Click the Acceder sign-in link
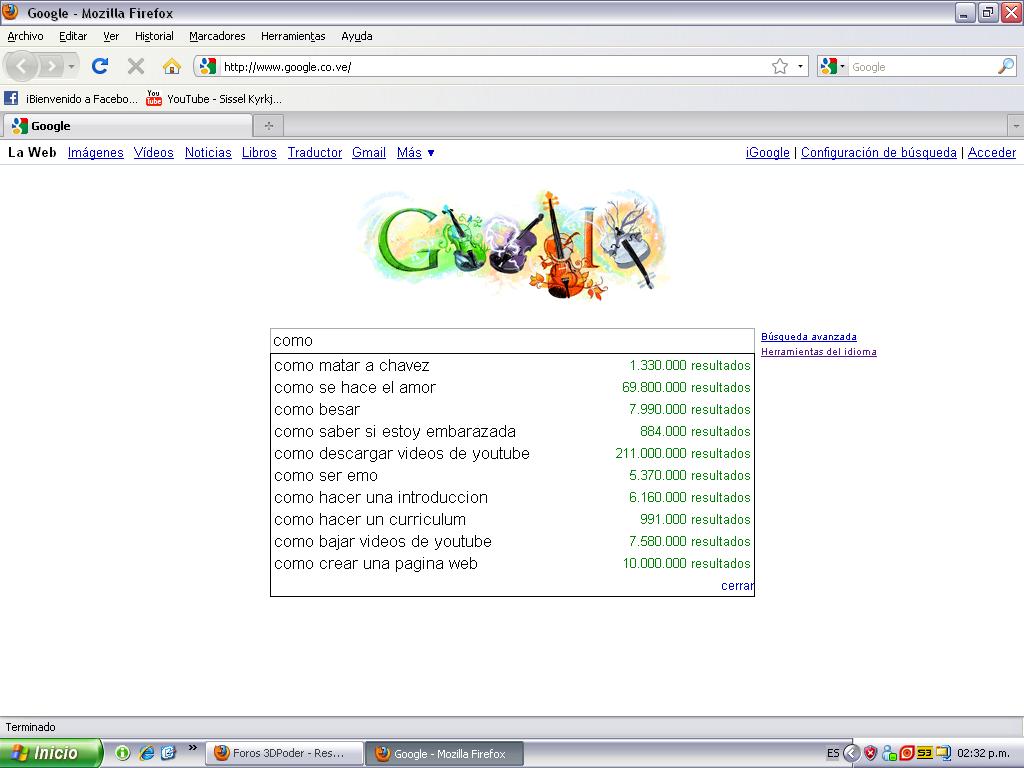This screenshot has height=768, width=1024. click(x=991, y=152)
